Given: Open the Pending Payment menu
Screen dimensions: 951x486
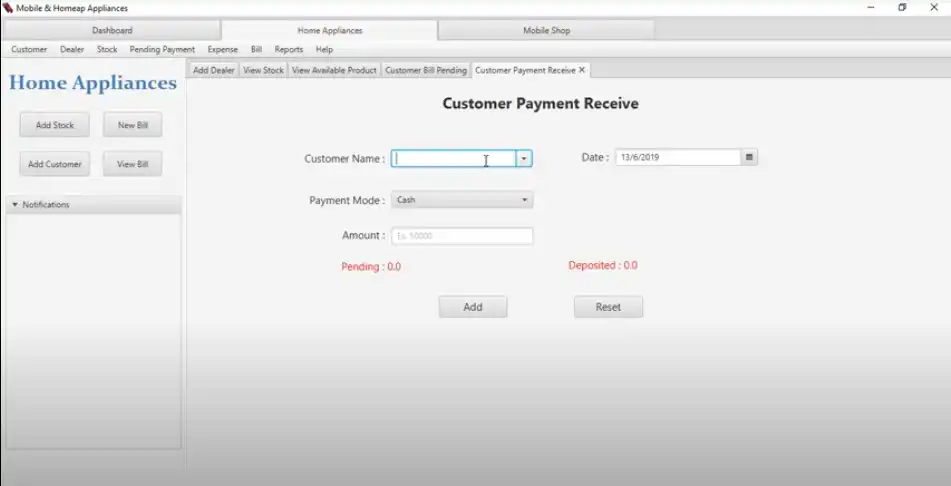Looking at the screenshot, I should [x=162, y=49].
